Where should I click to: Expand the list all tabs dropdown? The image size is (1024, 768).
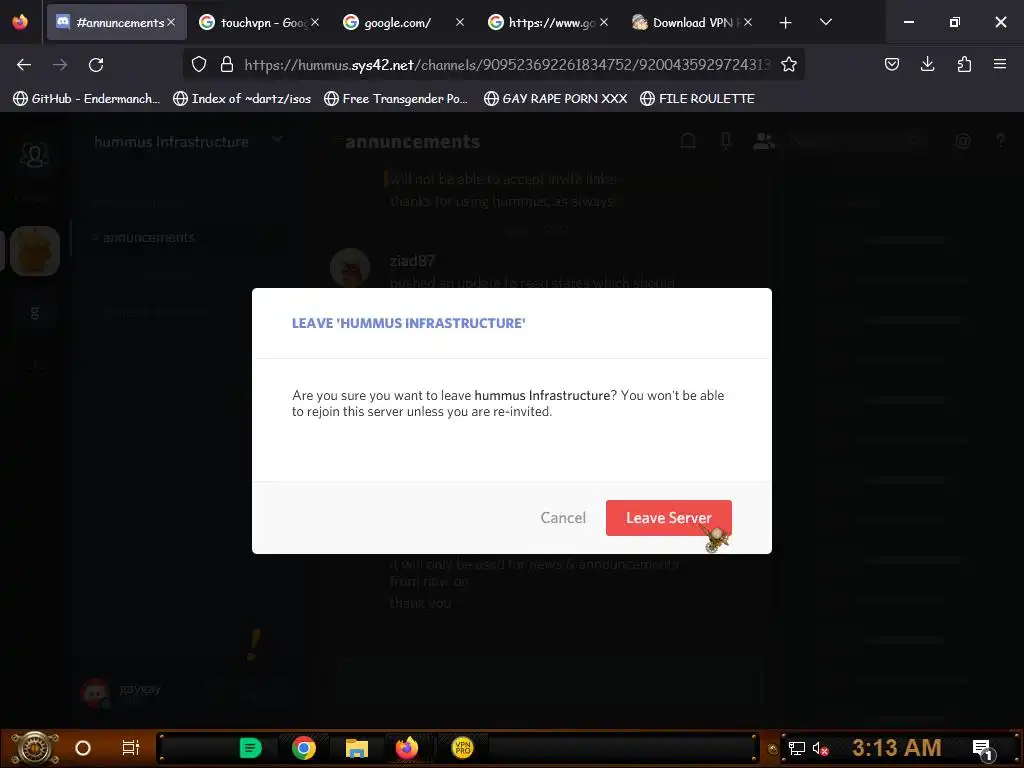(825, 22)
